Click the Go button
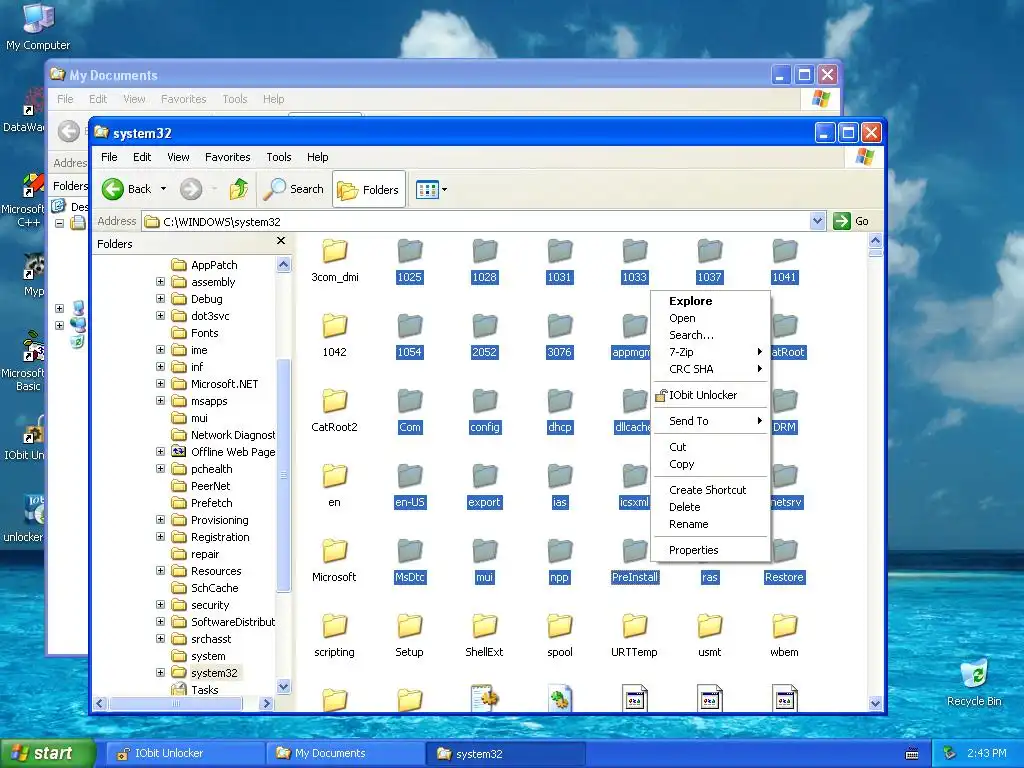Viewport: 1024px width, 768px height. 851,221
